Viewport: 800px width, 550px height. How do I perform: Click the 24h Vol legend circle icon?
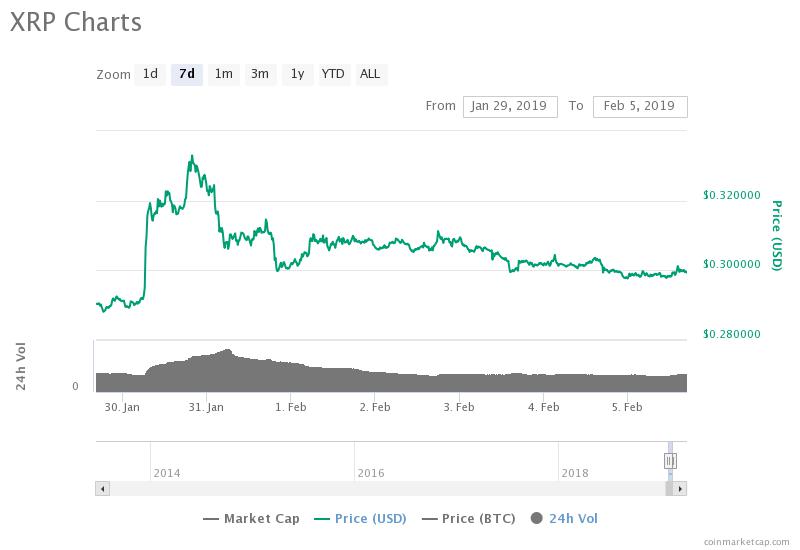[536, 518]
